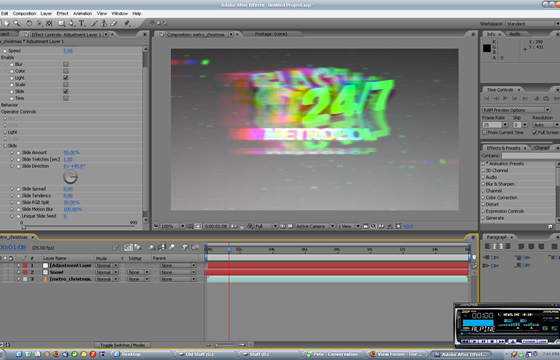Viewport: 560px width, 360px height.
Task: Click the Effects & Presets Contains search field
Action: pyautogui.click(x=530, y=156)
